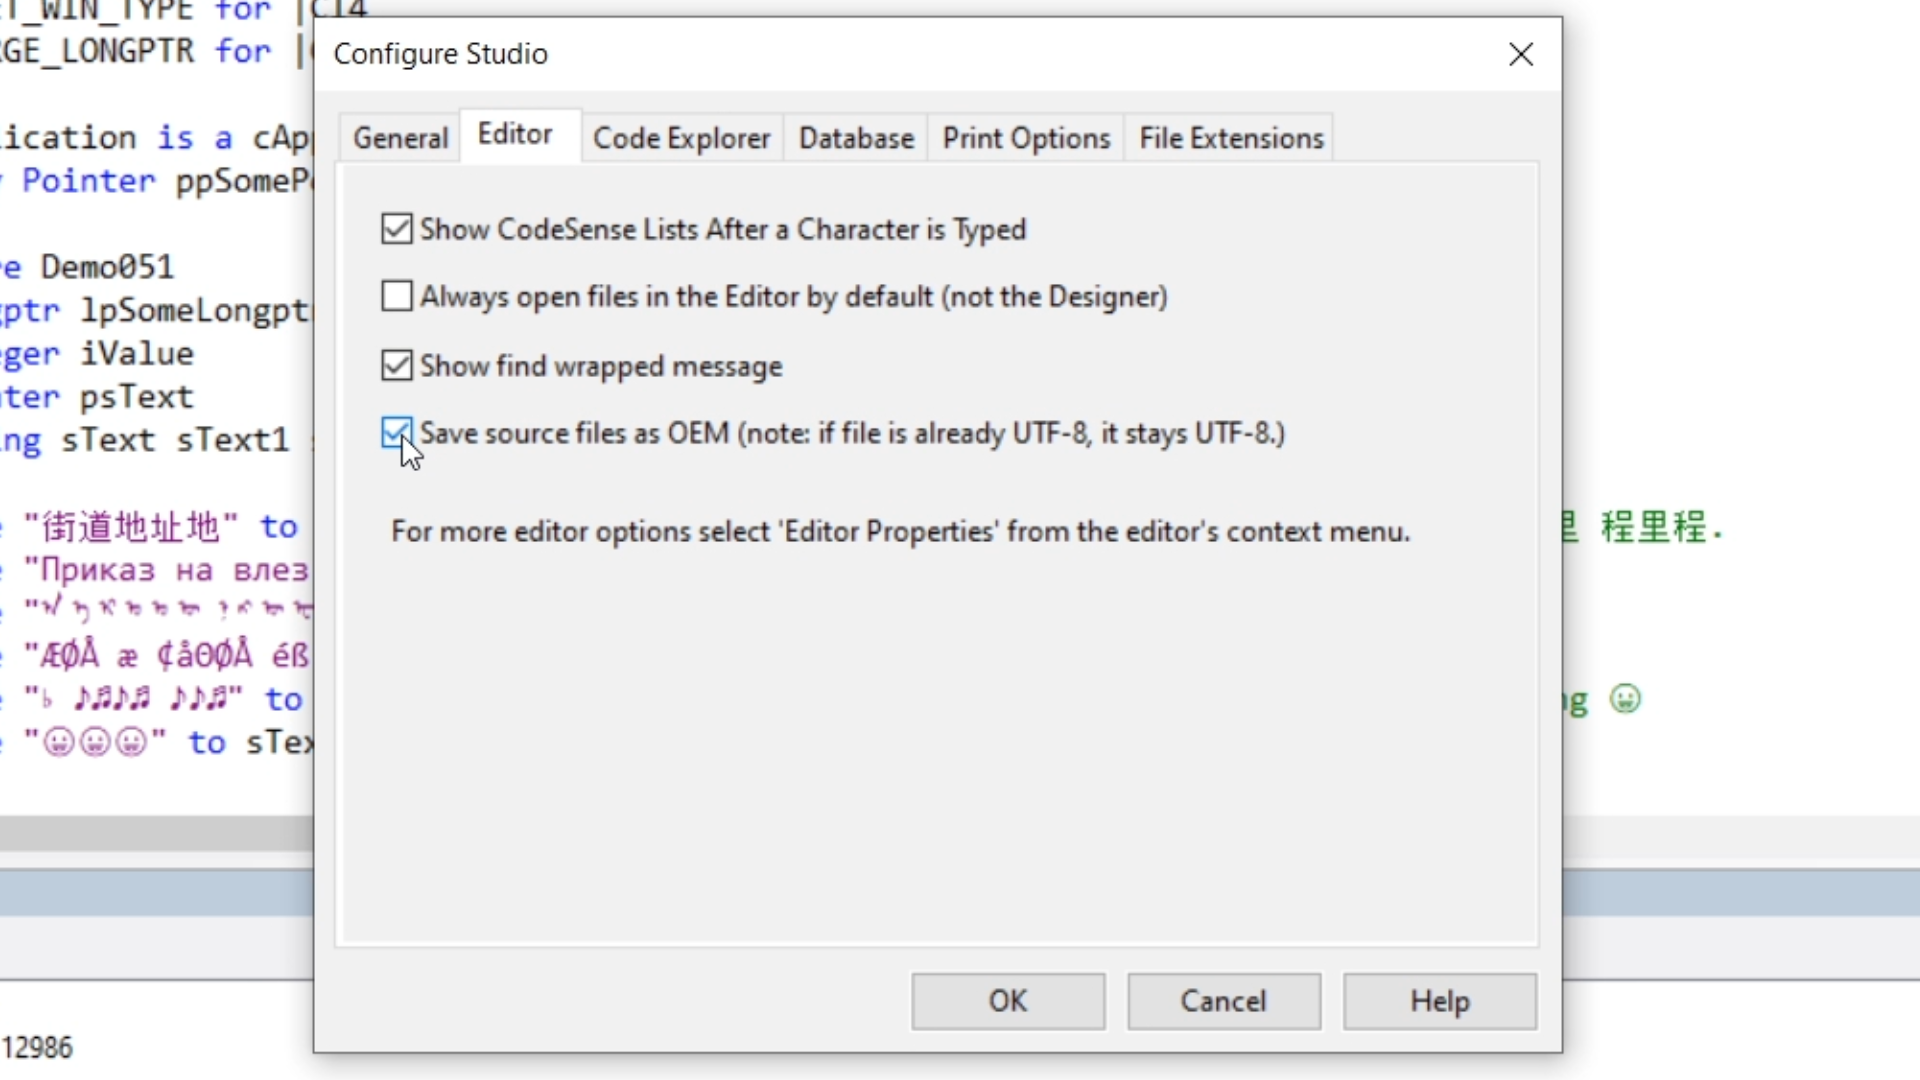Switch to the General tab
This screenshot has width=1920, height=1080.
pos(400,138)
